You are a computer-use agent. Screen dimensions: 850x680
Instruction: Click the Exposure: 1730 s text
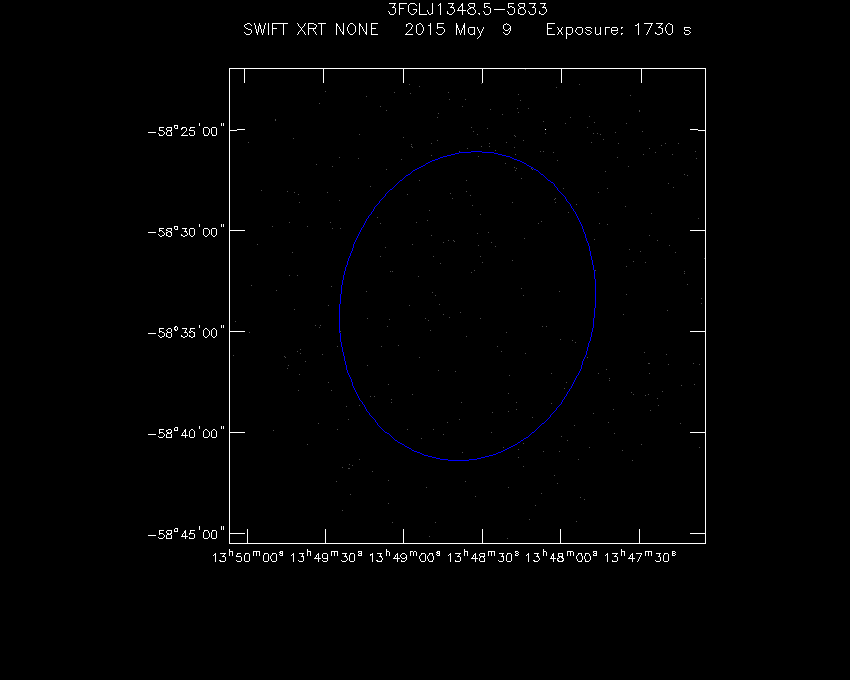tap(619, 30)
